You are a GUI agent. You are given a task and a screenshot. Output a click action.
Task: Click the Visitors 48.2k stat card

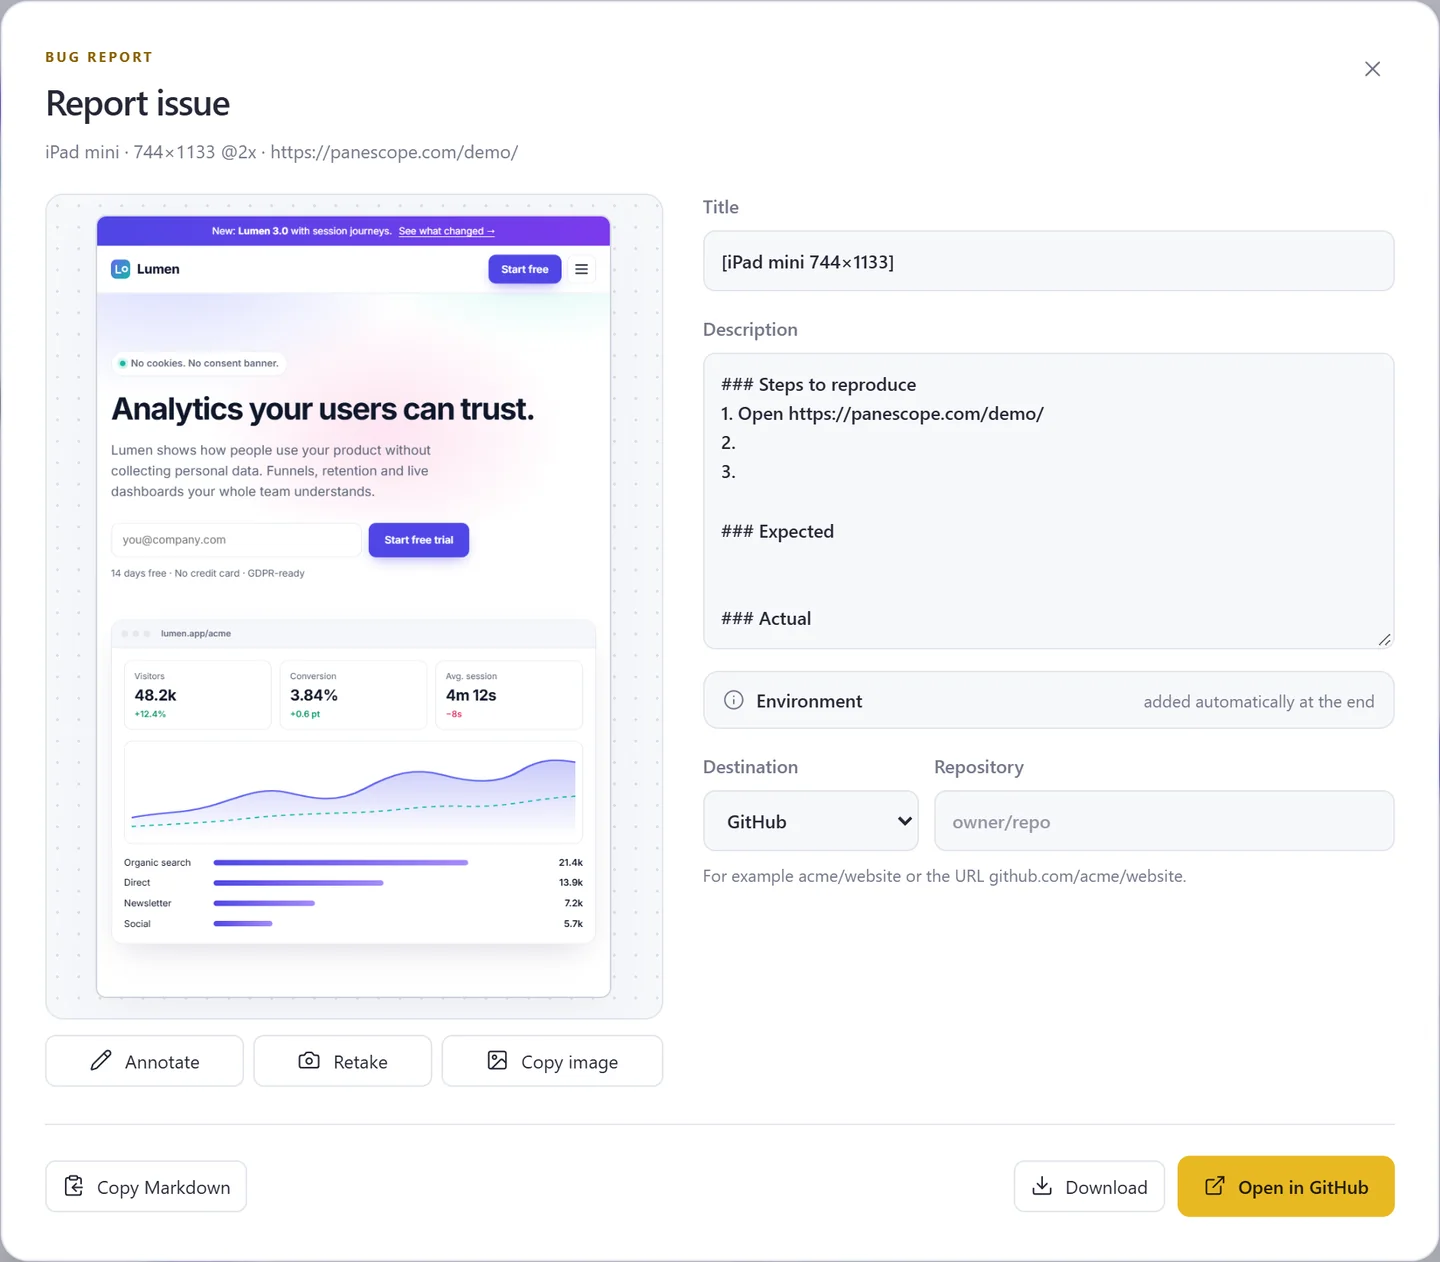point(197,695)
